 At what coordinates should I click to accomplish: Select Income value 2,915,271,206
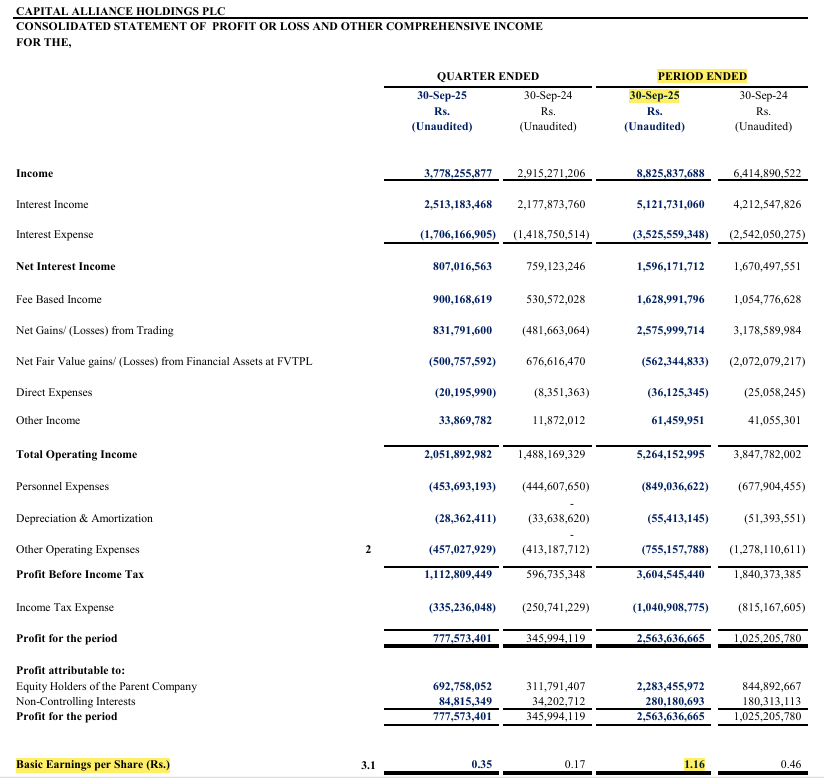point(551,173)
